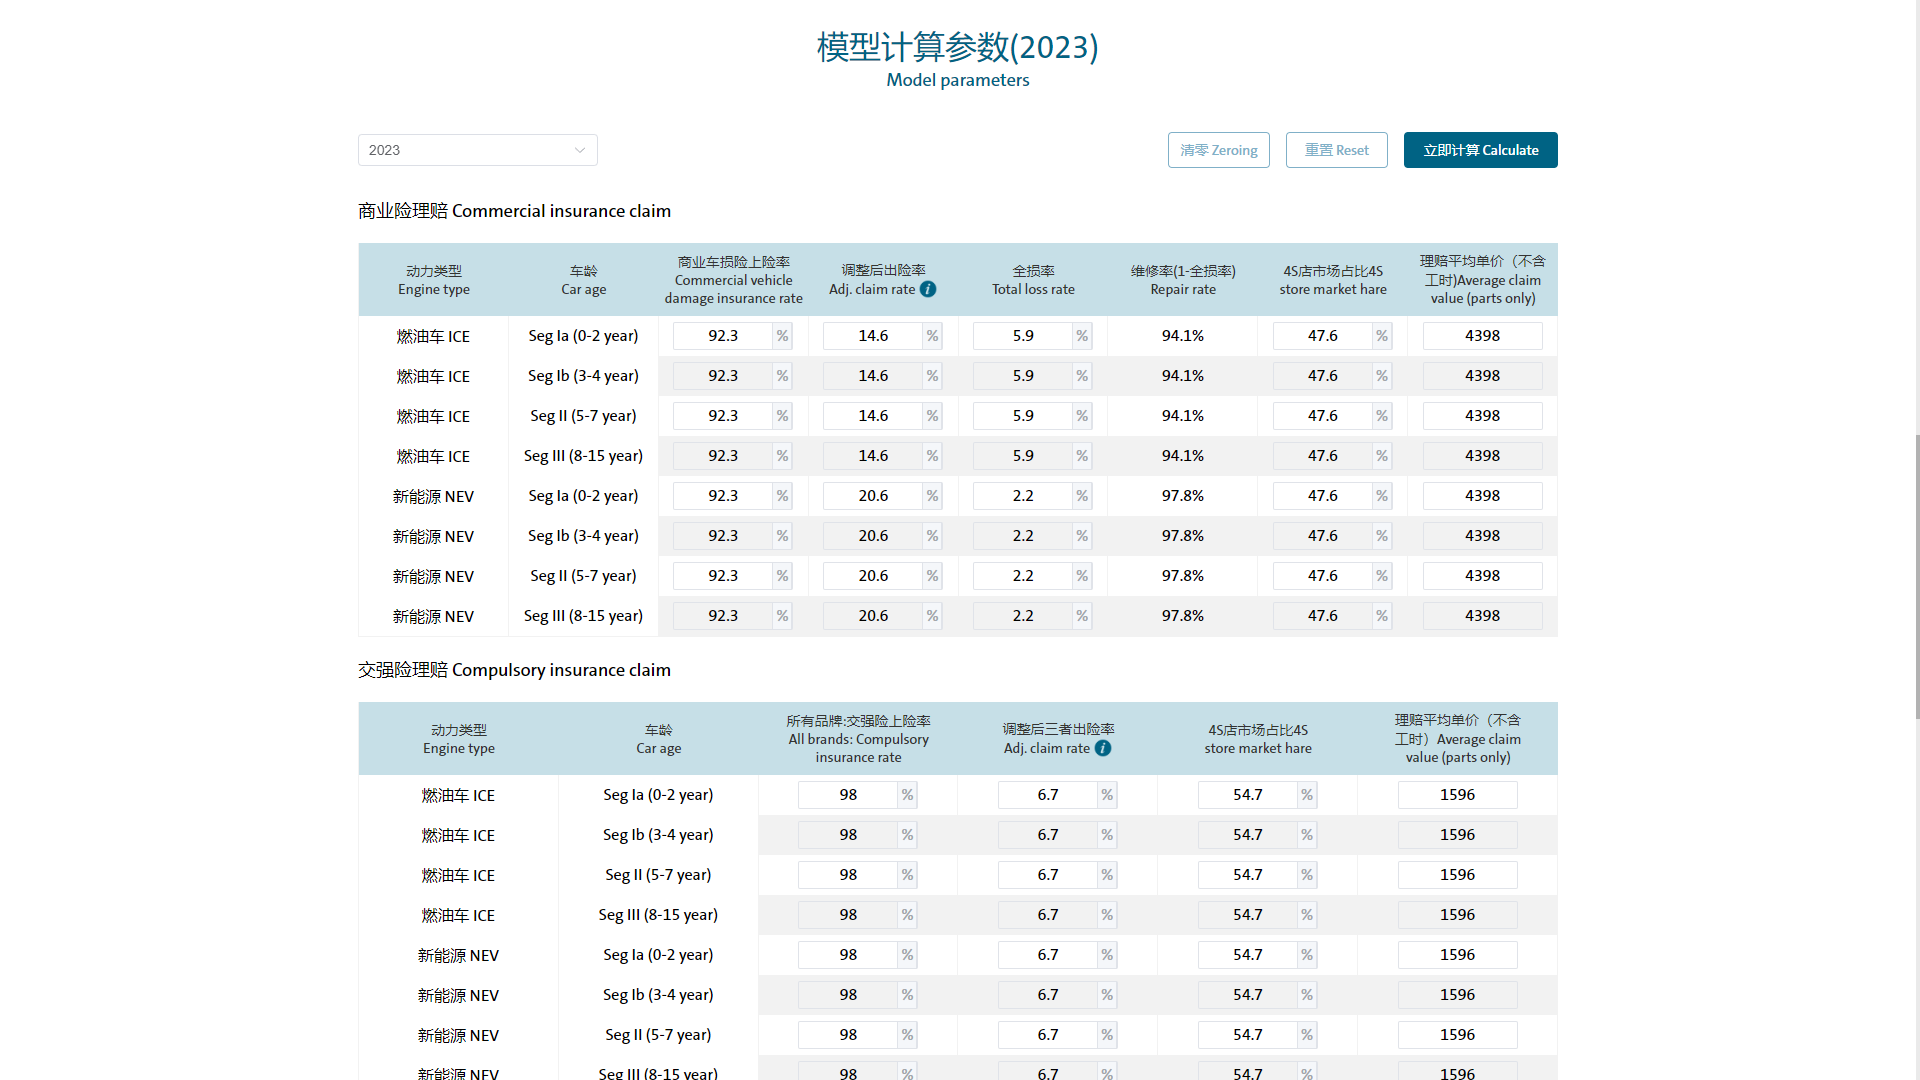Edit compulsory insurance rate for NEV Seg II
Screen dimensions: 1920x1080
847,1035
